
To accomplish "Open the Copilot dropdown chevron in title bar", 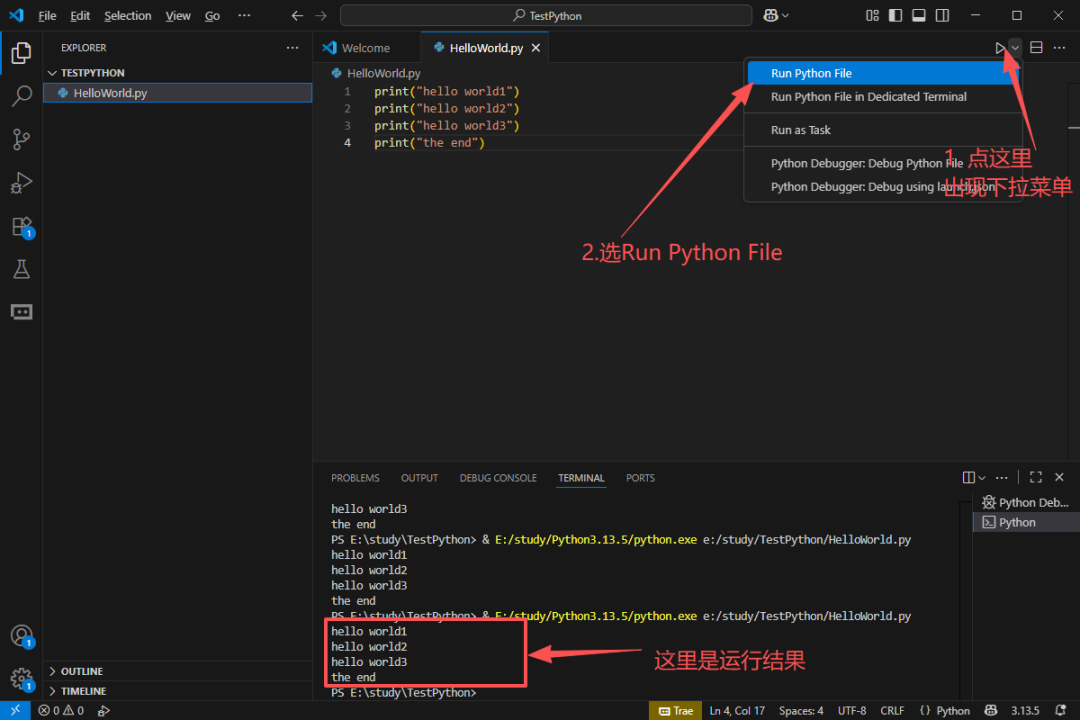I will [x=785, y=15].
